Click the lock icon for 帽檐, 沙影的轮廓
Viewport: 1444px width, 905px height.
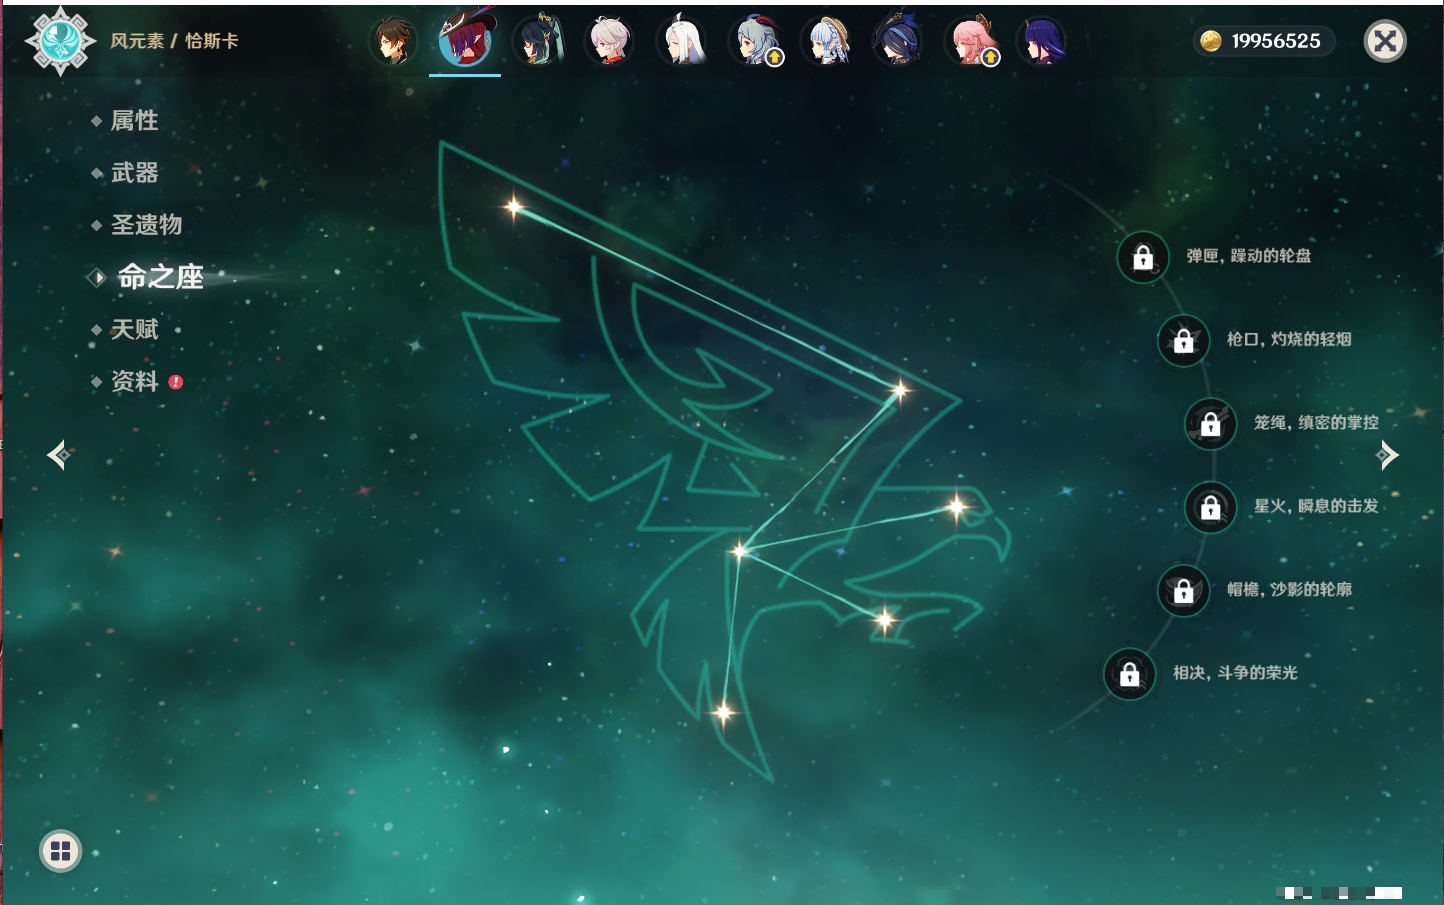tap(1184, 590)
